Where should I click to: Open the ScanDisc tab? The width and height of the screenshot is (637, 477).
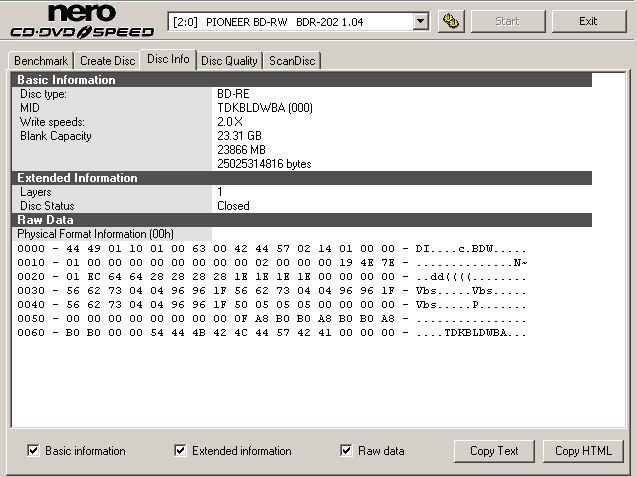pos(292,61)
